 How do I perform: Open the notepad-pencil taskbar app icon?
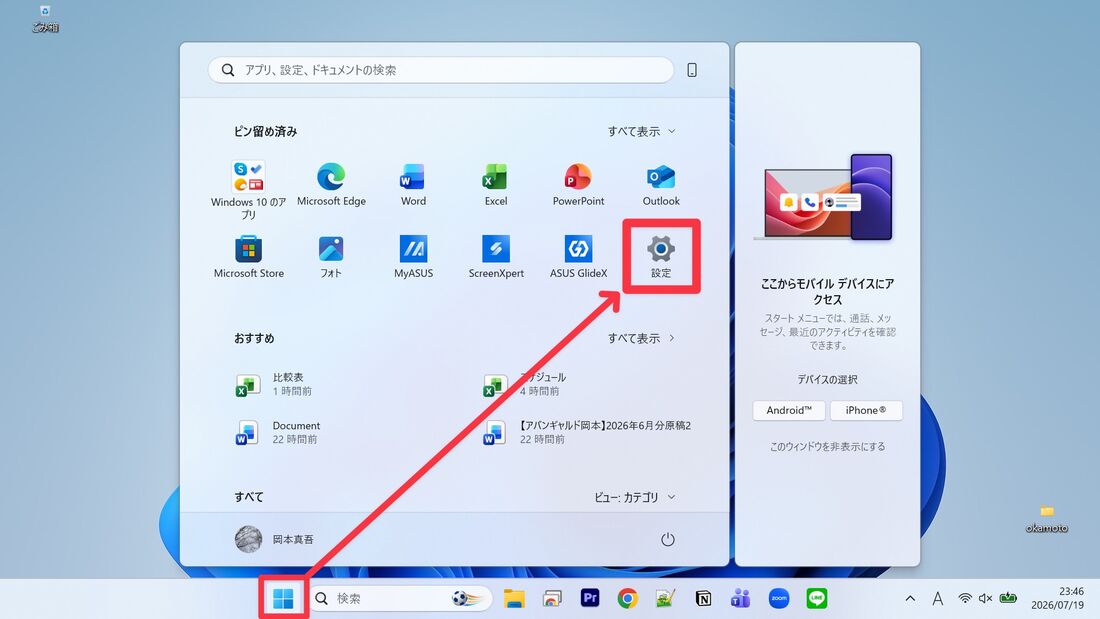point(665,599)
